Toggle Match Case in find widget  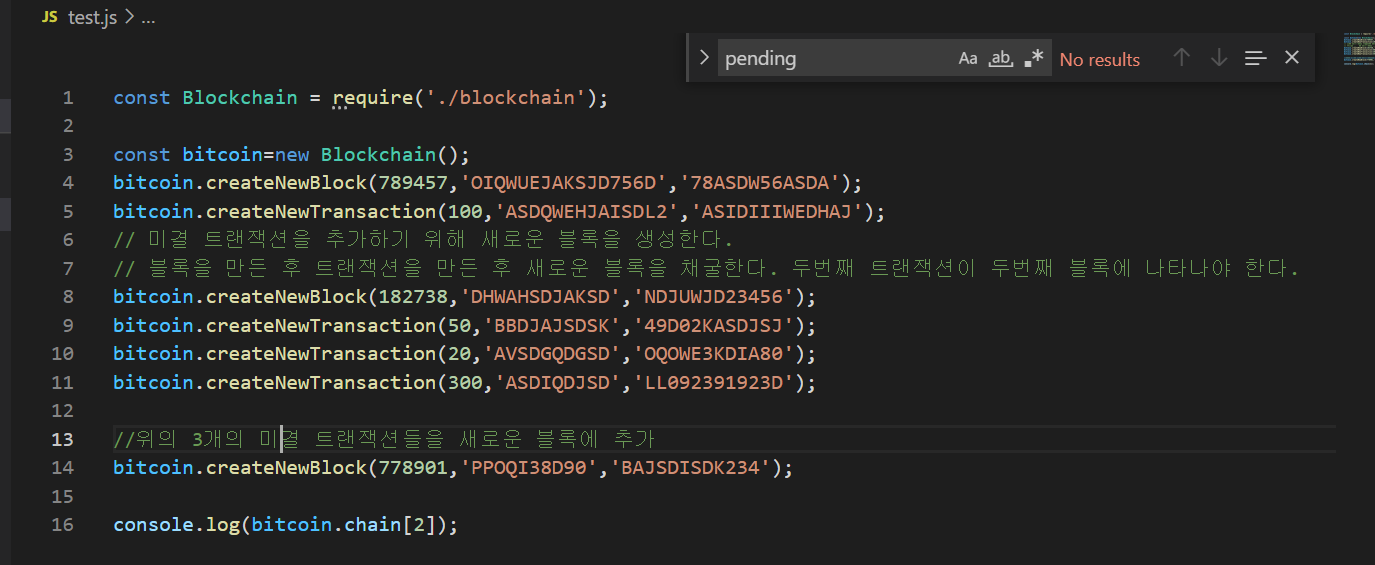[x=968, y=58]
